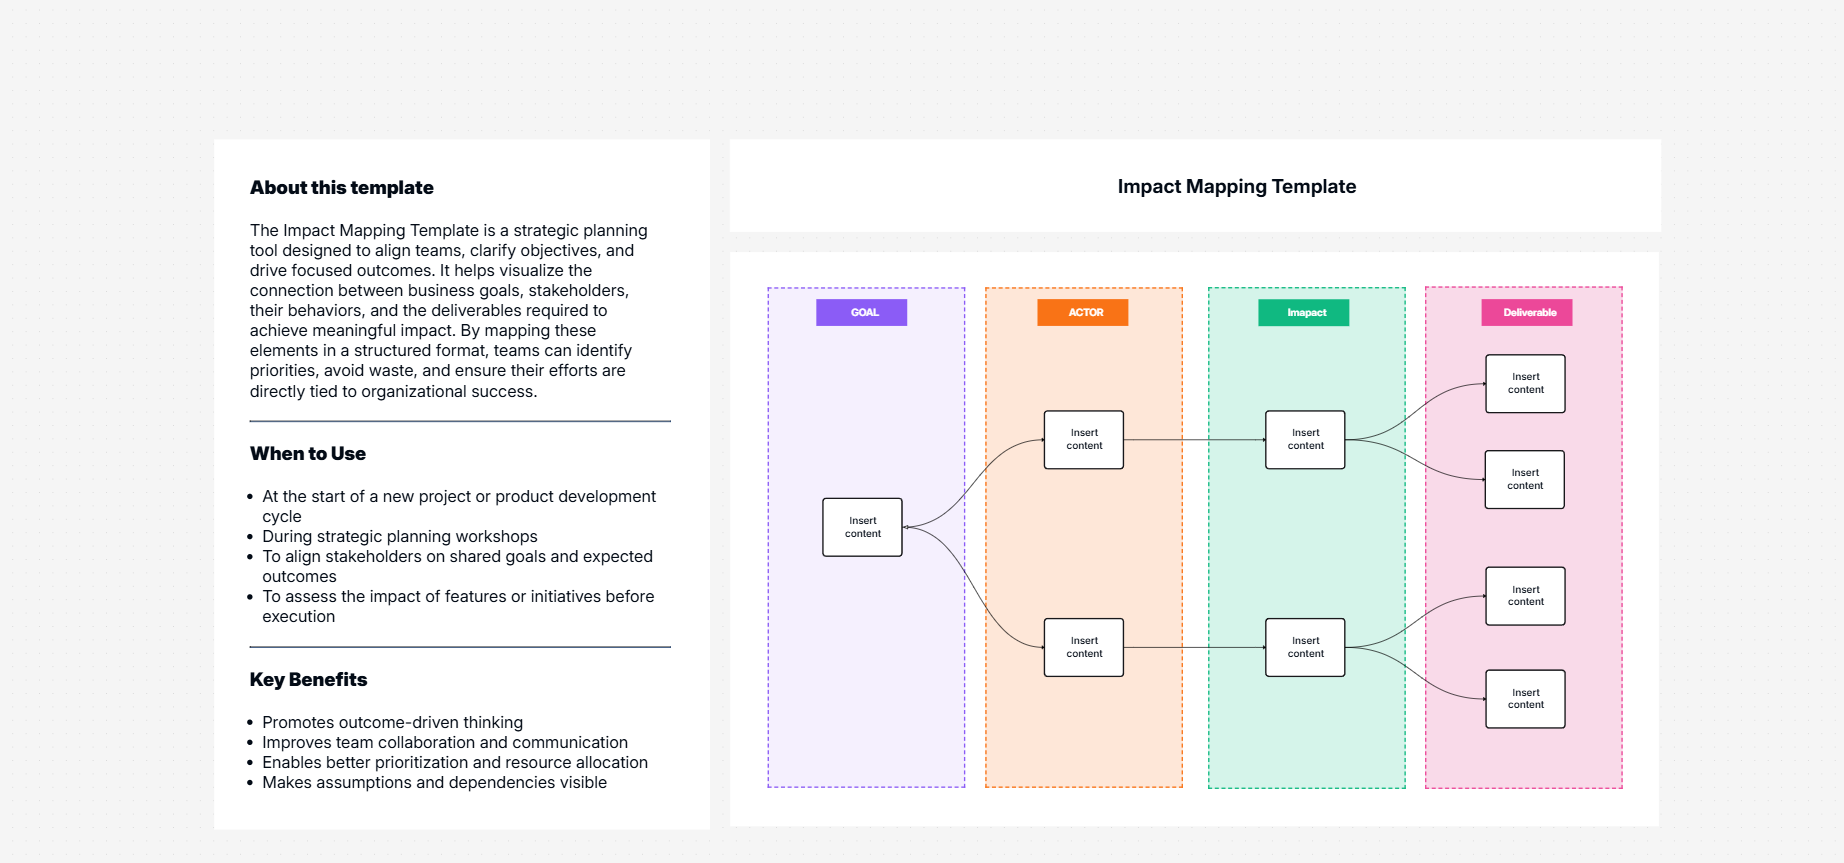Click upper Insert content box in Imapact column
The width and height of the screenshot is (1844, 863).
(1305, 440)
